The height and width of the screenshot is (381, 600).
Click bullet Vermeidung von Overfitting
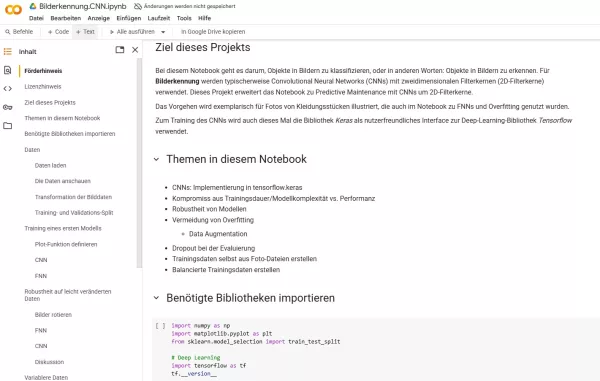click(x=213, y=220)
